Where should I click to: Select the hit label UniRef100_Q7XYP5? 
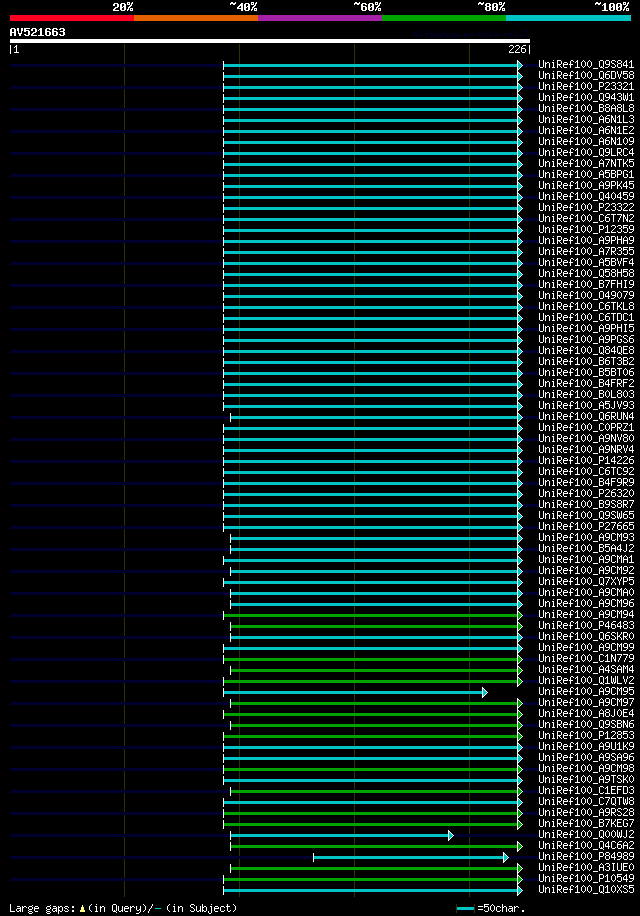click(x=586, y=581)
